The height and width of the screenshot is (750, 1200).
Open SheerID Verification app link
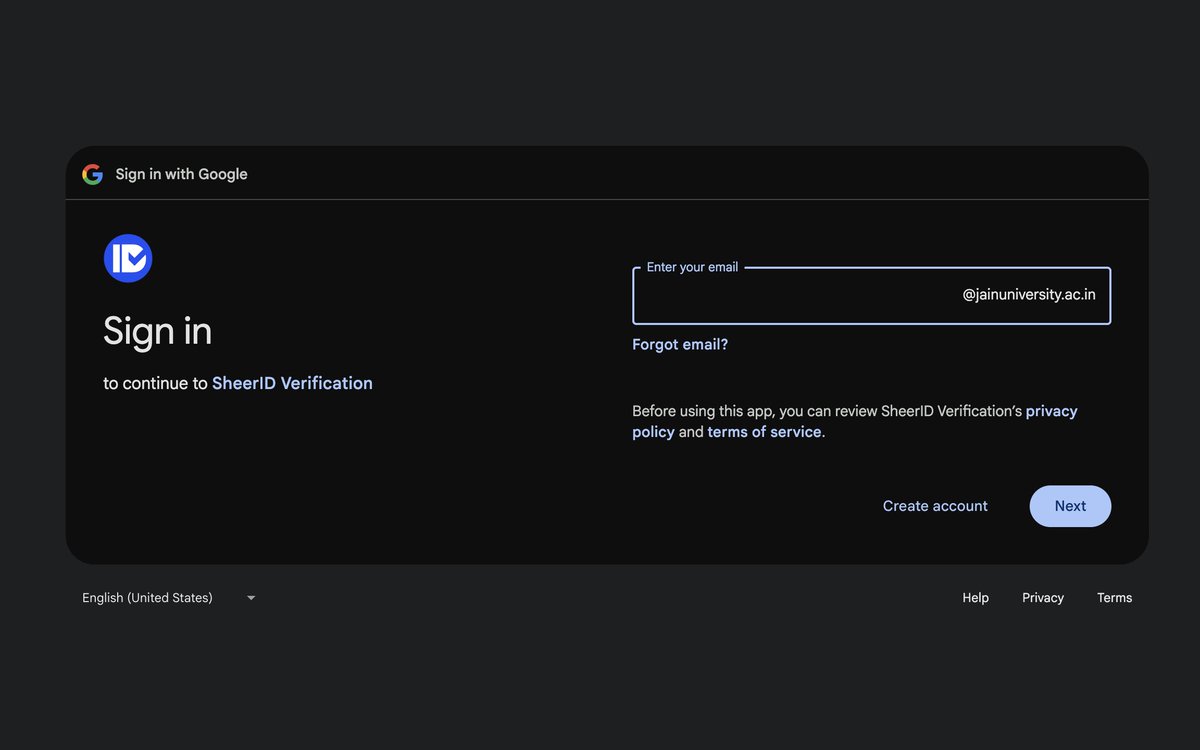click(x=292, y=383)
